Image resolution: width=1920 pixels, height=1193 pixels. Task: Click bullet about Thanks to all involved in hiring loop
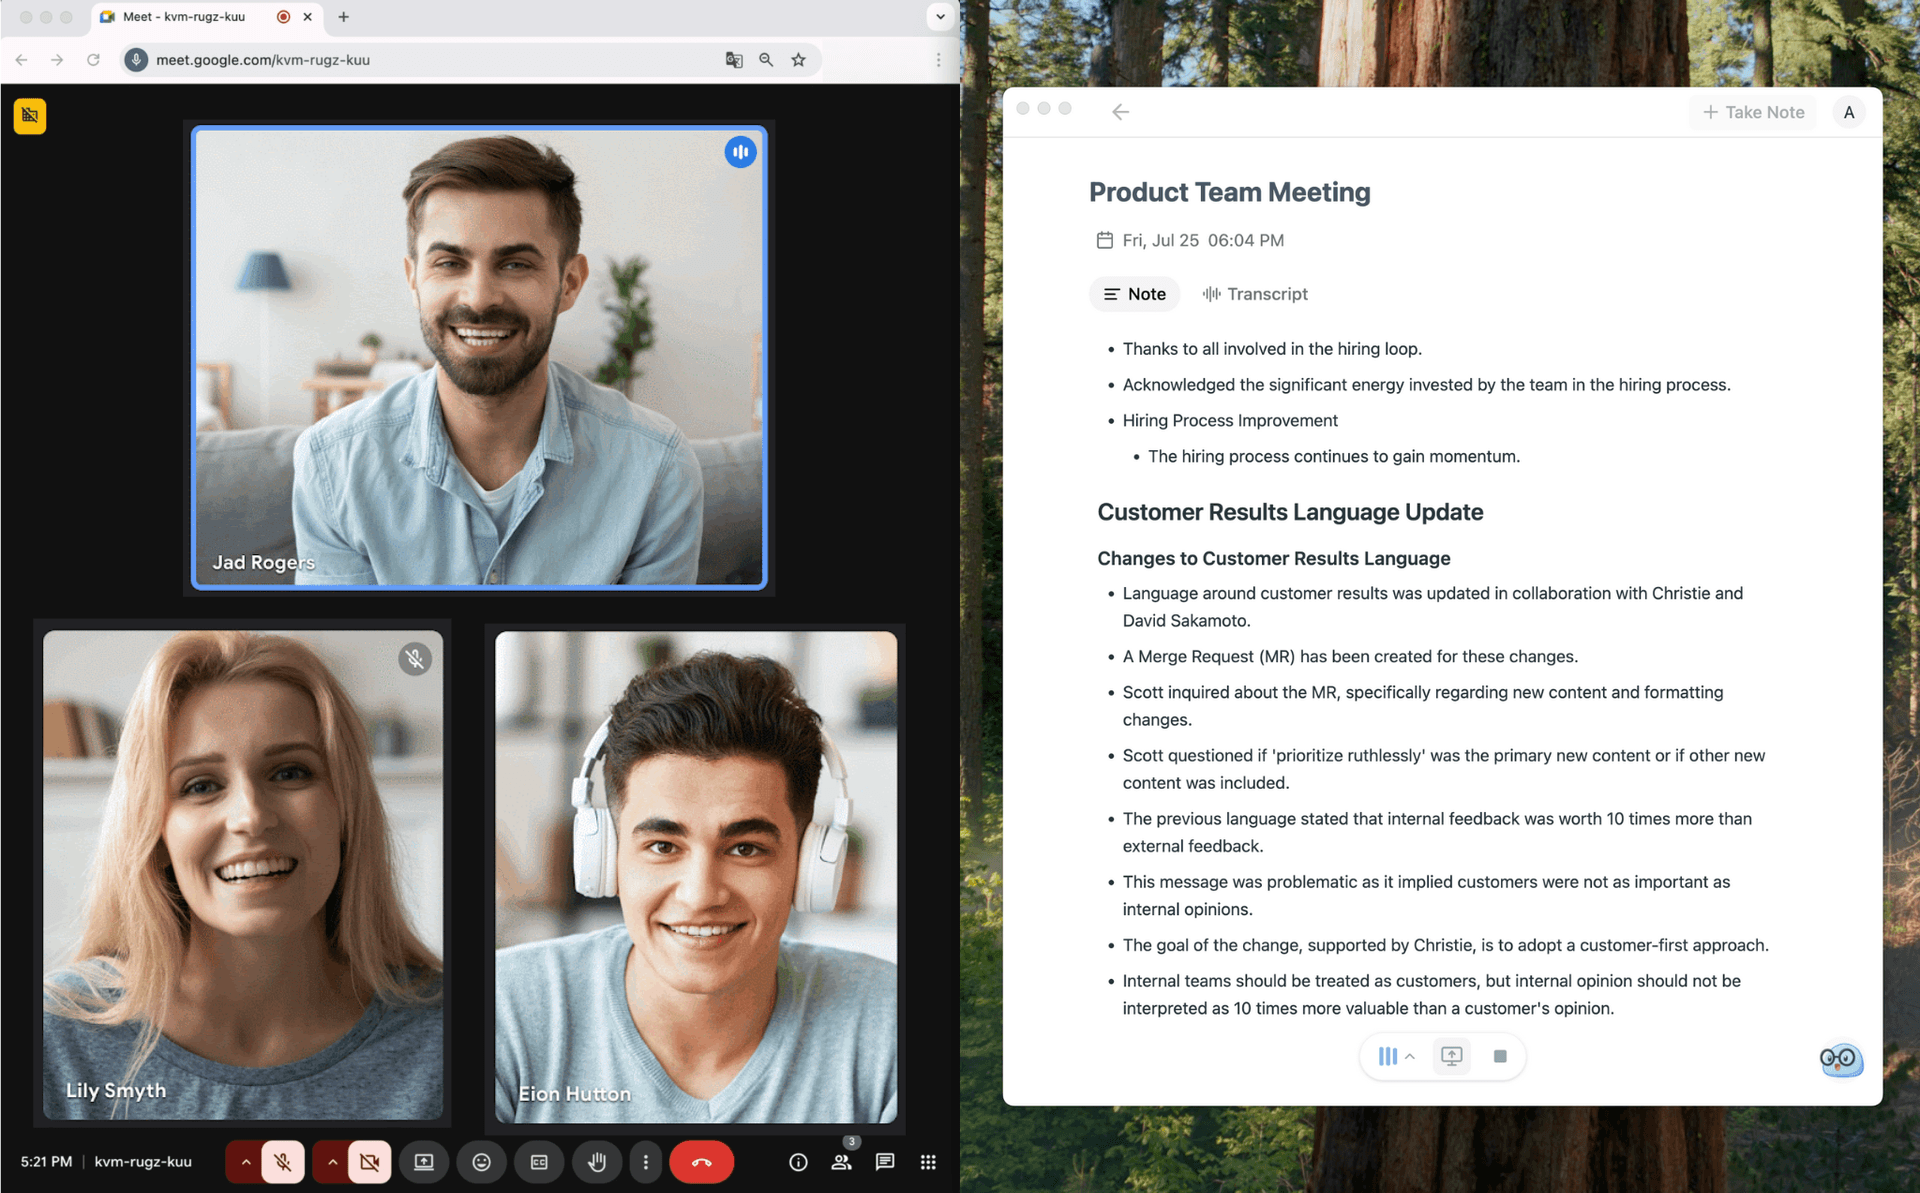[1271, 349]
